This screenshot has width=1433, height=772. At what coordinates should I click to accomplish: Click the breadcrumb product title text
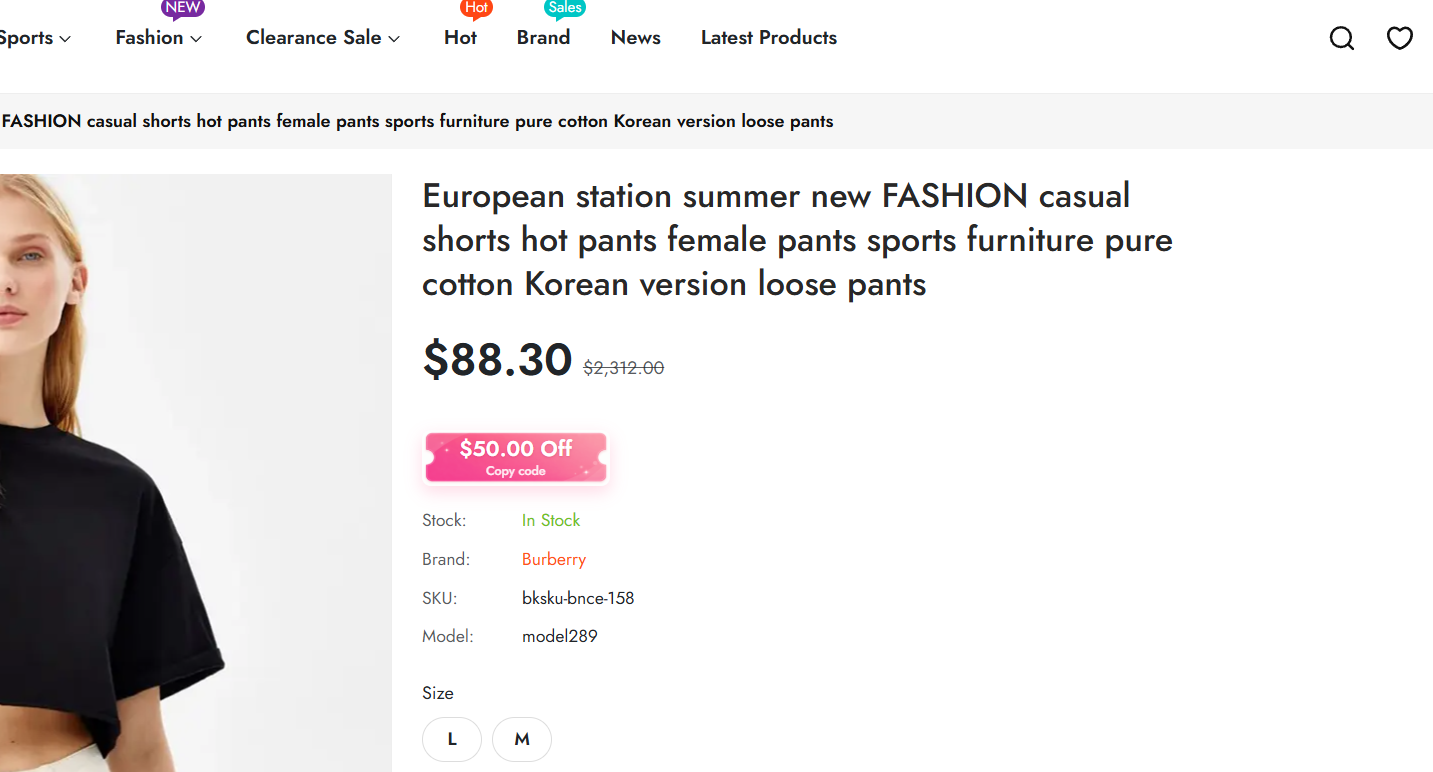pos(417,121)
